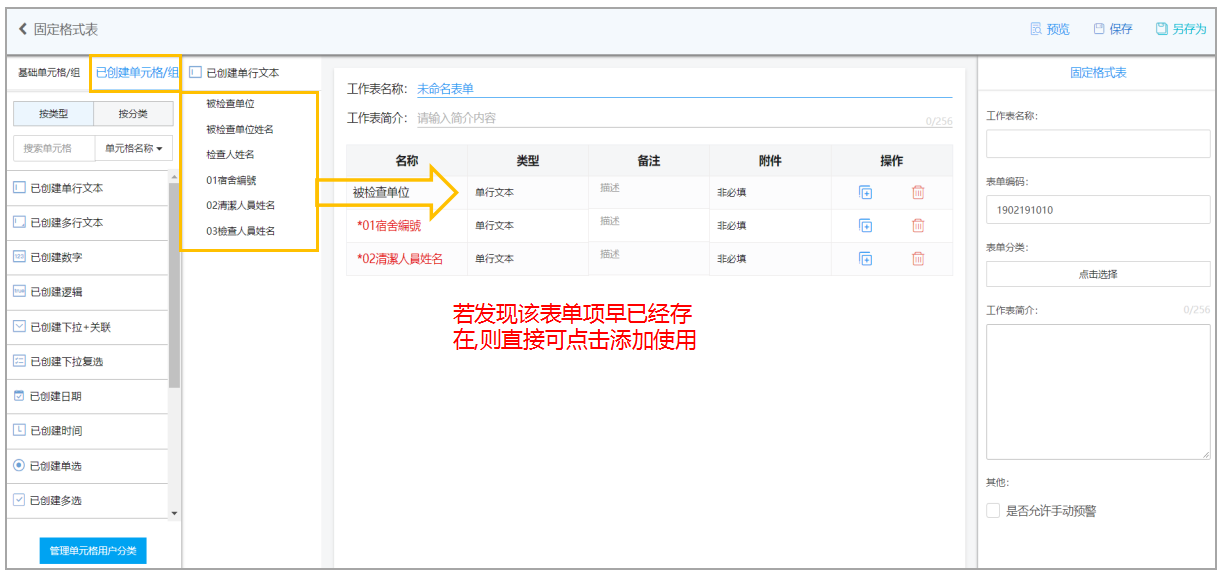Select 已创建逻辑 item
This screenshot has height=574, width=1222.
tap(87, 292)
